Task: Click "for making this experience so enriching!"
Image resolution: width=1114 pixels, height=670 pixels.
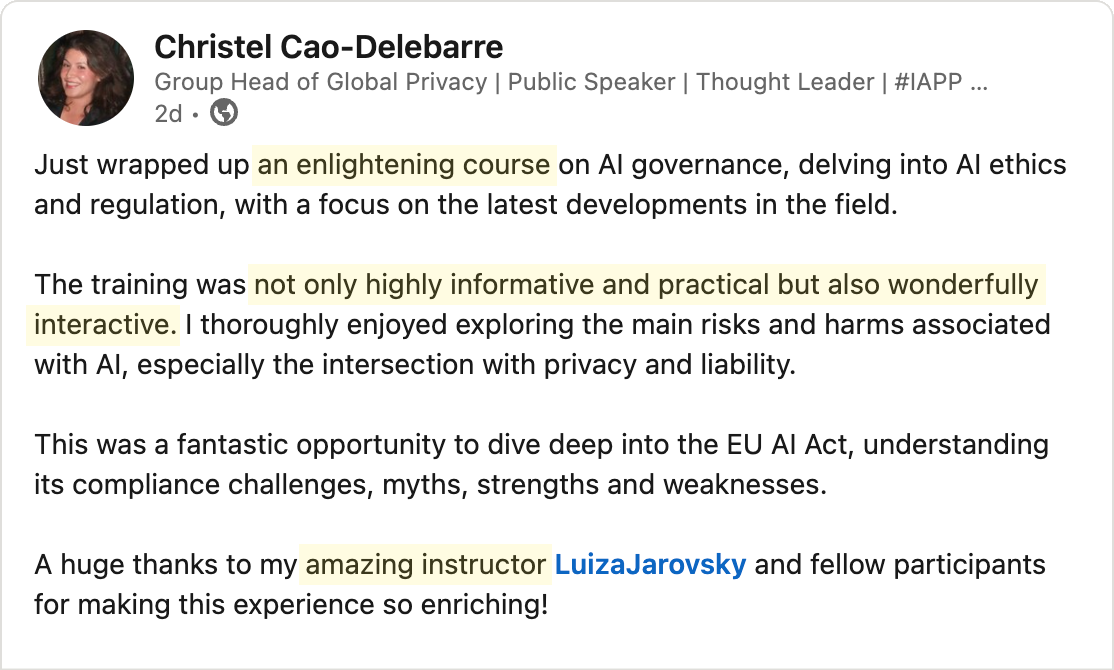Action: (x=290, y=605)
